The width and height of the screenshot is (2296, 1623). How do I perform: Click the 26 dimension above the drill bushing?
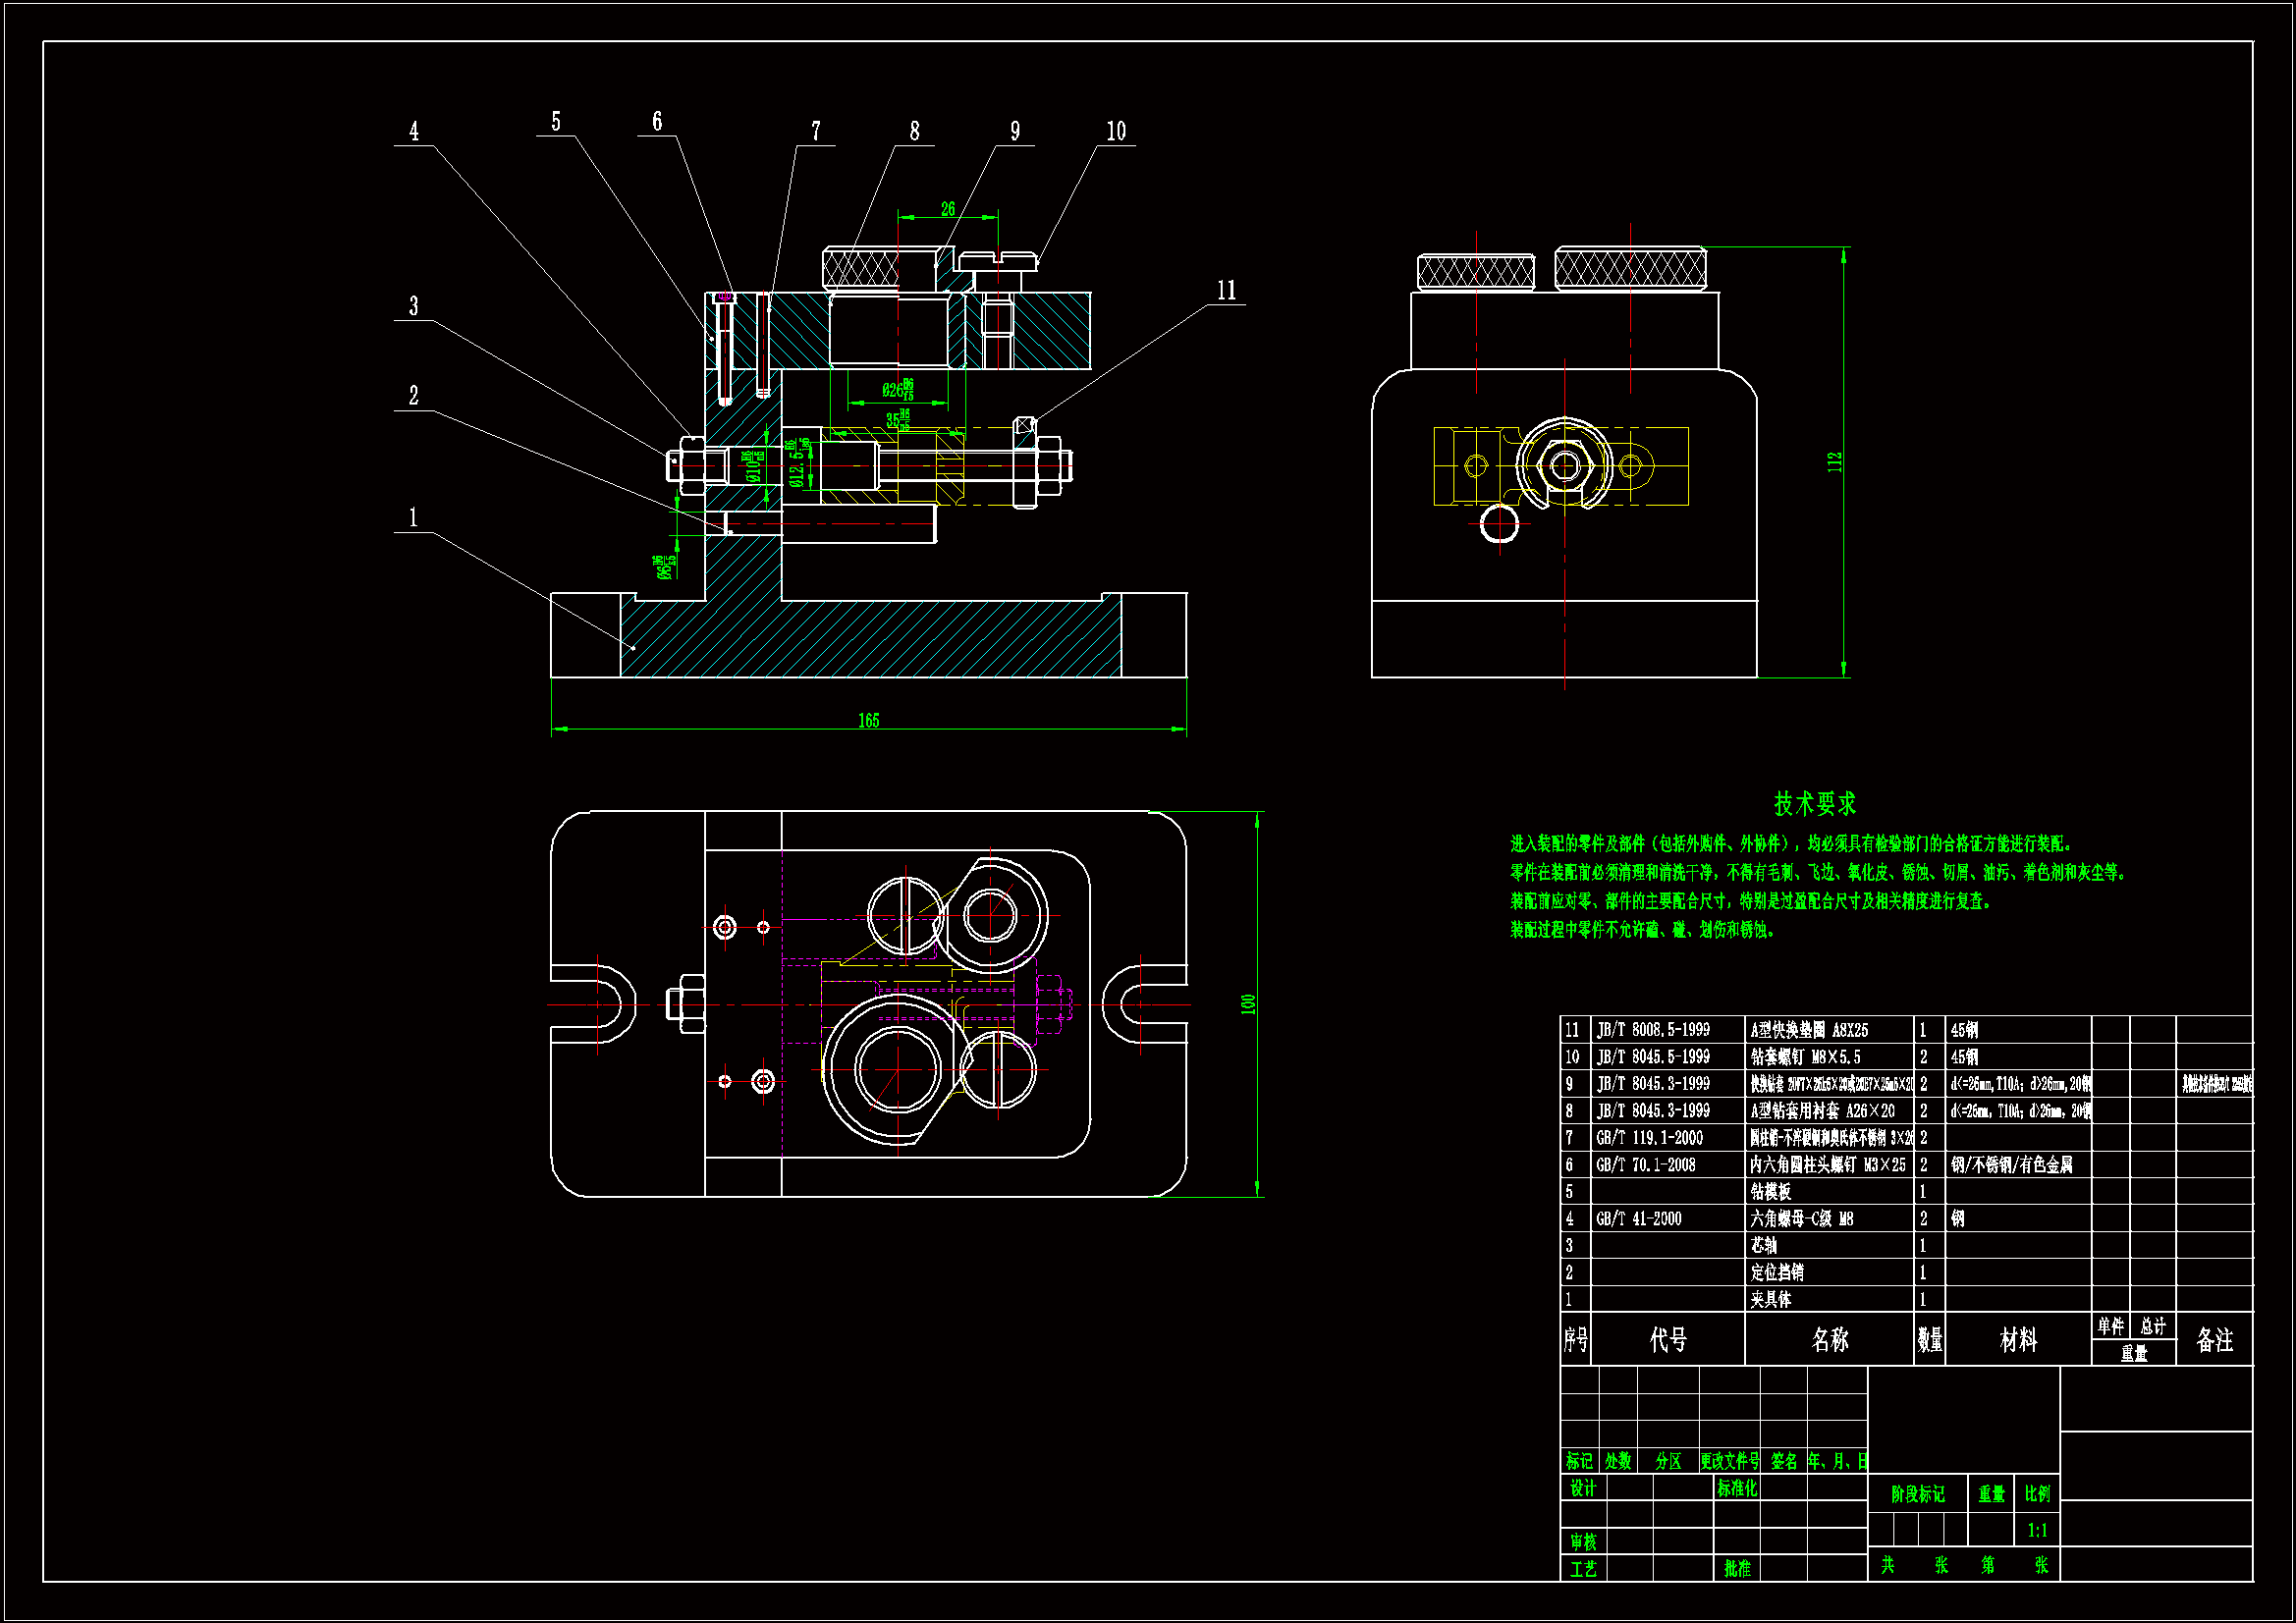click(x=947, y=209)
